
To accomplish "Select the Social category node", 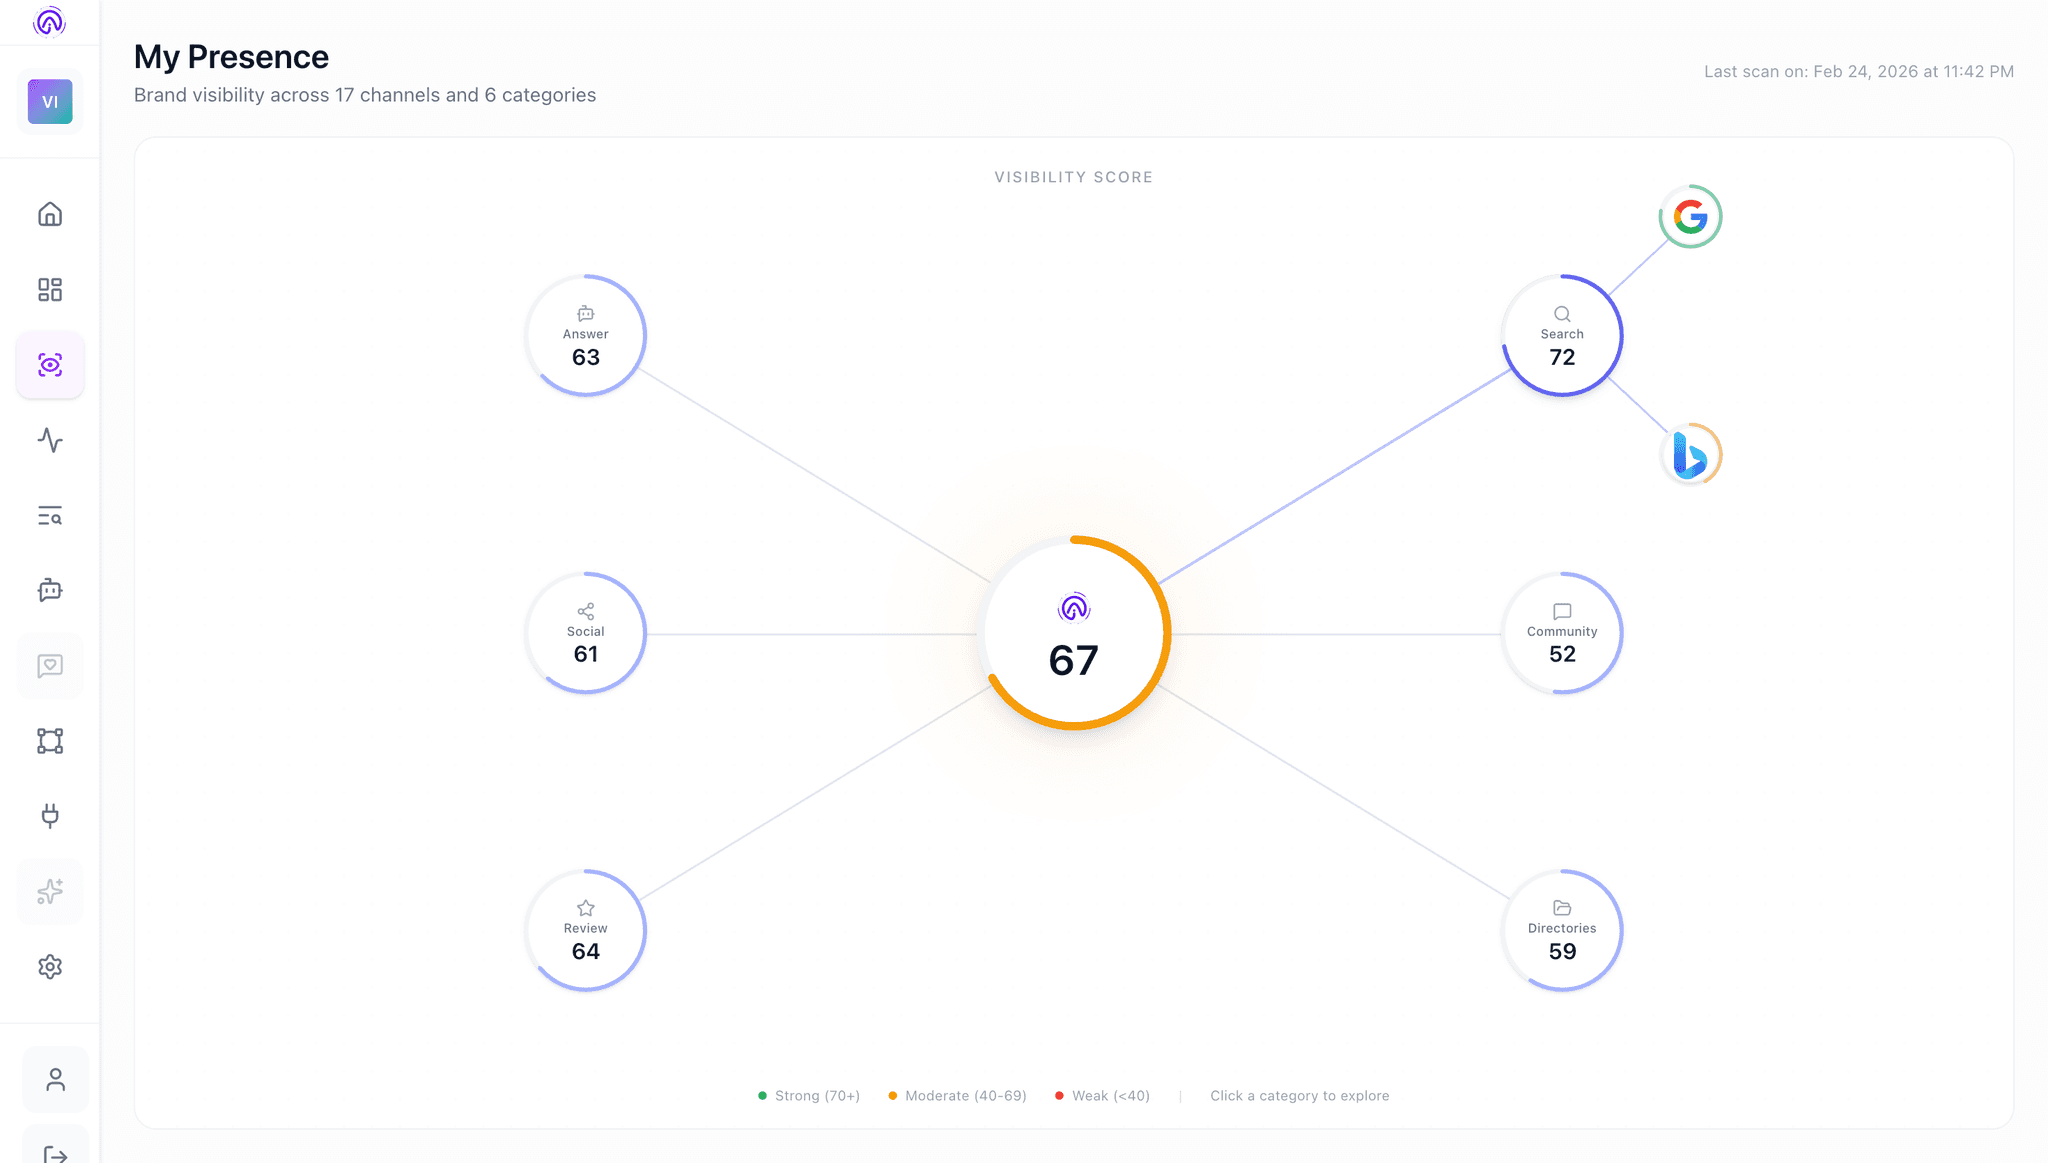I will coord(586,633).
